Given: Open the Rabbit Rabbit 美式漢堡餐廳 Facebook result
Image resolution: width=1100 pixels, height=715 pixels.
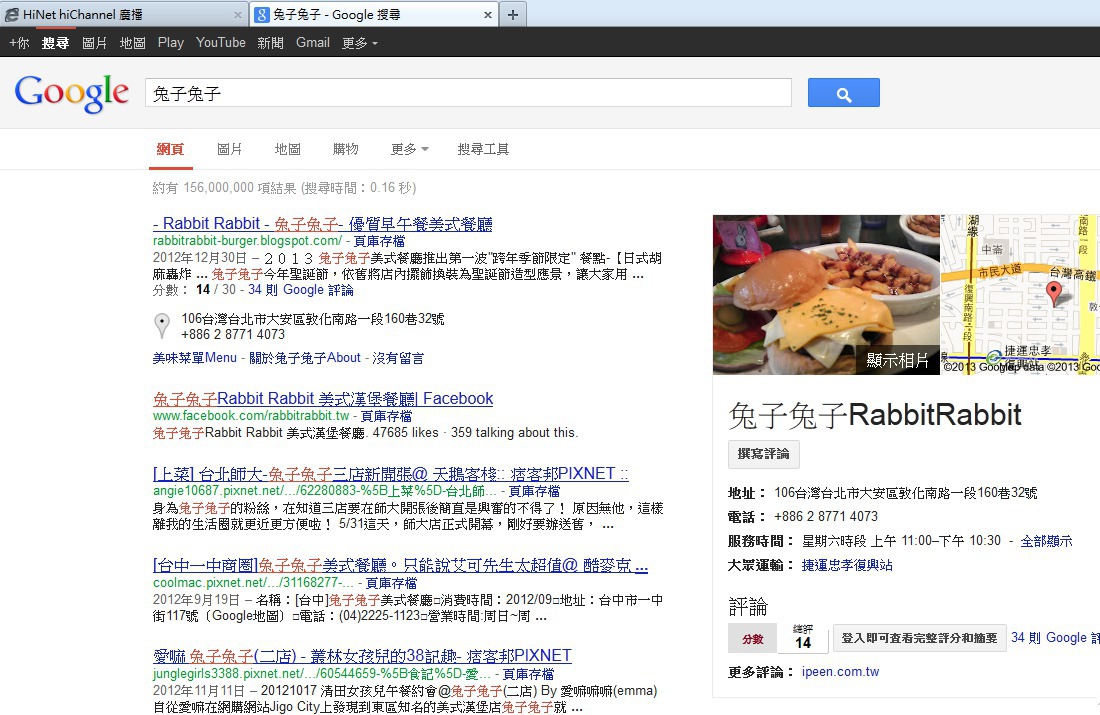Looking at the screenshot, I should pos(323,399).
